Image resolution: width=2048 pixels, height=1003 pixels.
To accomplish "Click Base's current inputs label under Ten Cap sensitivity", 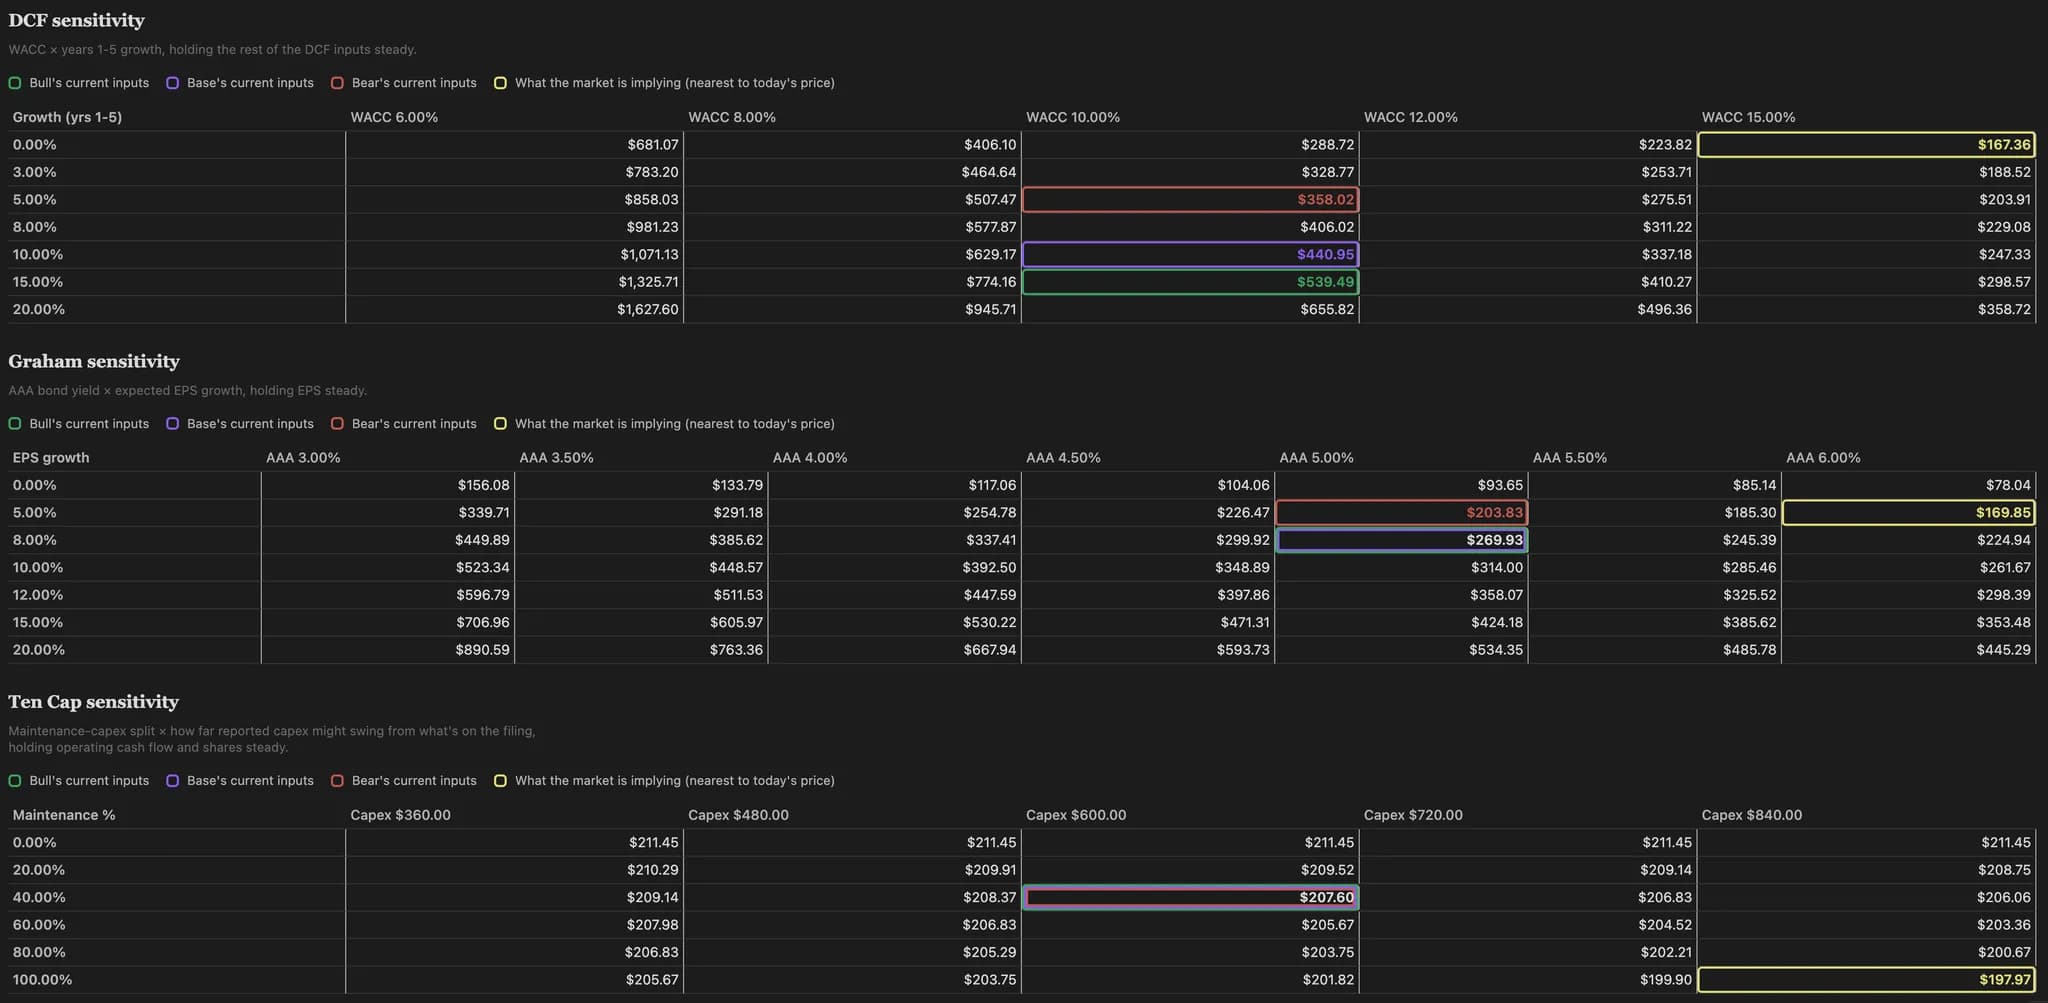I will tap(250, 781).
